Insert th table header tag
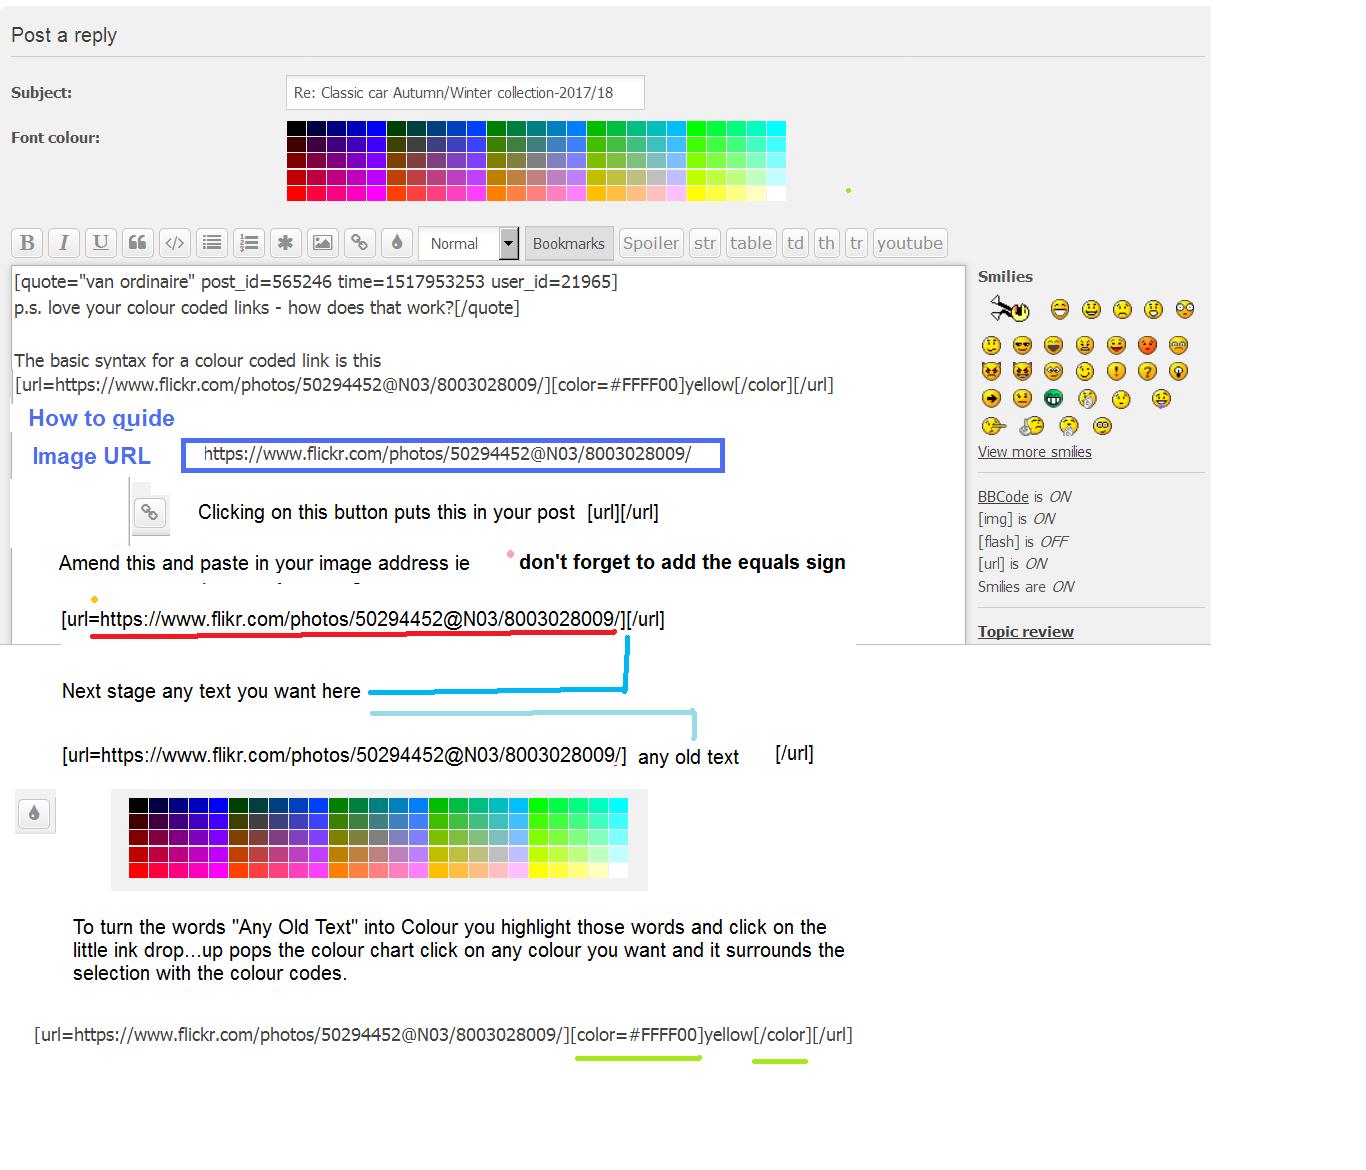Image resolution: width=1366 pixels, height=1170 pixels. (x=826, y=243)
